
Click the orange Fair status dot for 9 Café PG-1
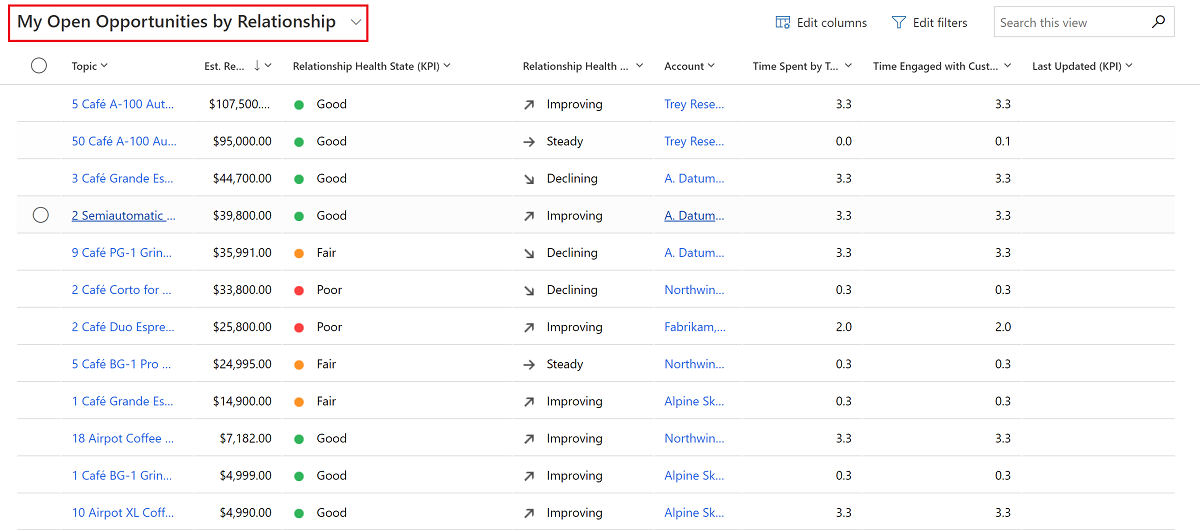(x=299, y=253)
